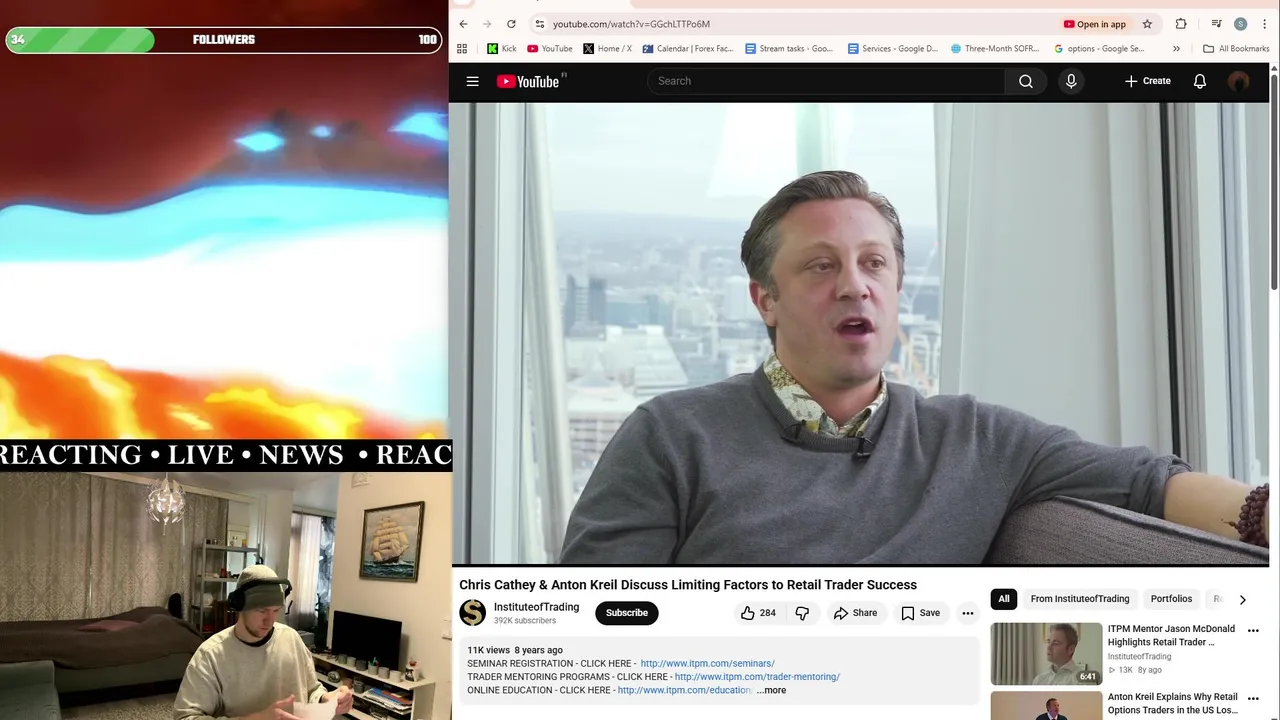This screenshot has height=720, width=1280.
Task: Click the 11K views 8 years ago text
Action: click(515, 650)
